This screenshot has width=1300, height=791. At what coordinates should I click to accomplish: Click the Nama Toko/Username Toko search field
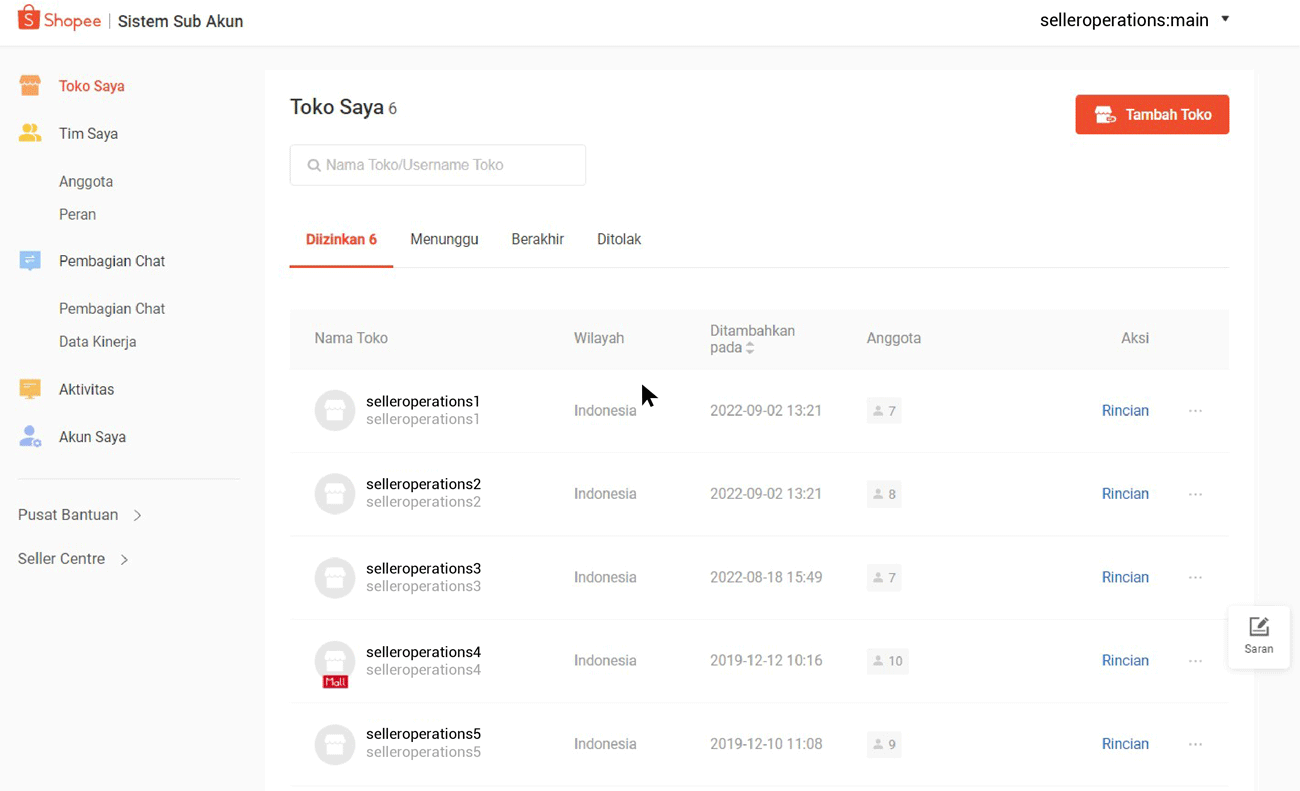pyautogui.click(x=437, y=164)
